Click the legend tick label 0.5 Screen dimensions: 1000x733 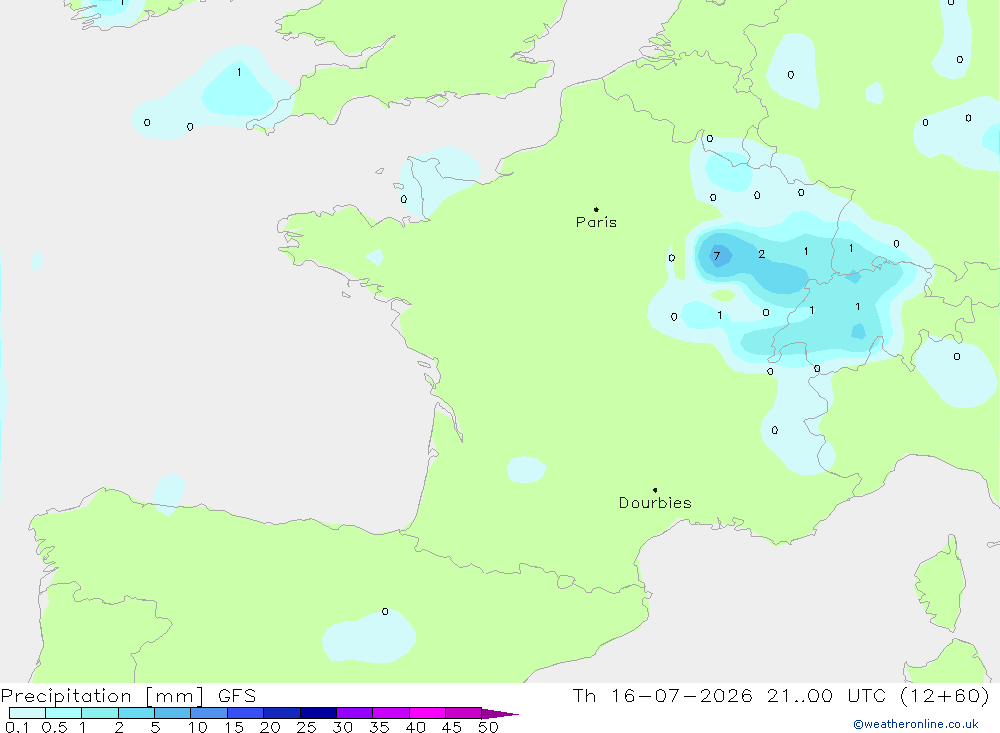(54, 727)
